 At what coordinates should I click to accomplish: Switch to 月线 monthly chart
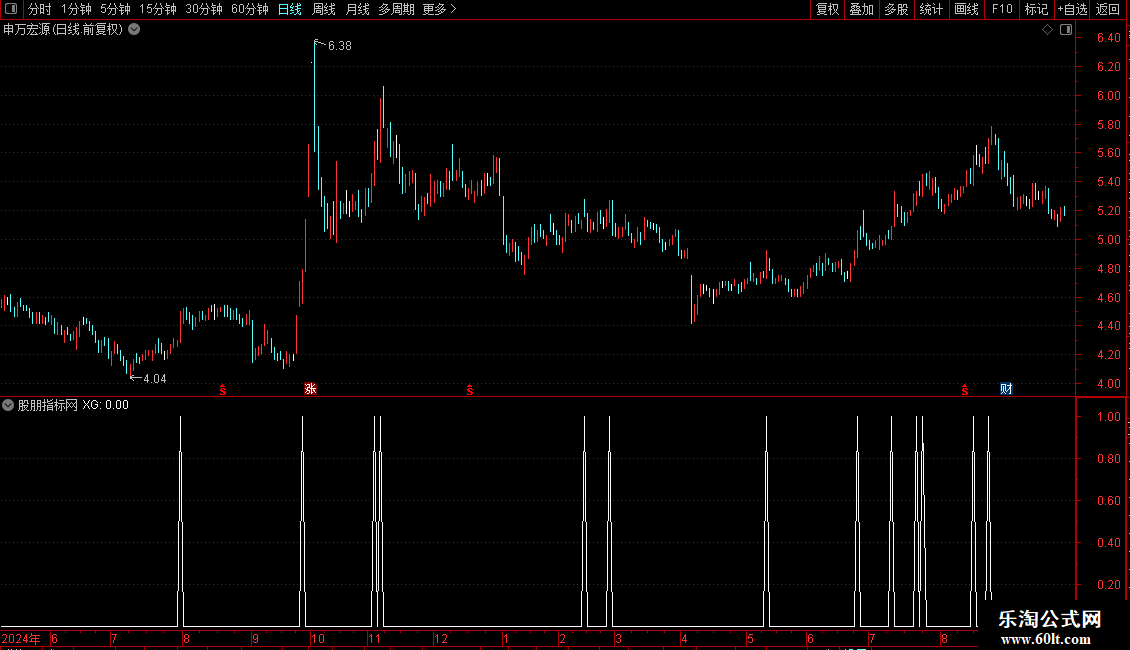click(357, 9)
